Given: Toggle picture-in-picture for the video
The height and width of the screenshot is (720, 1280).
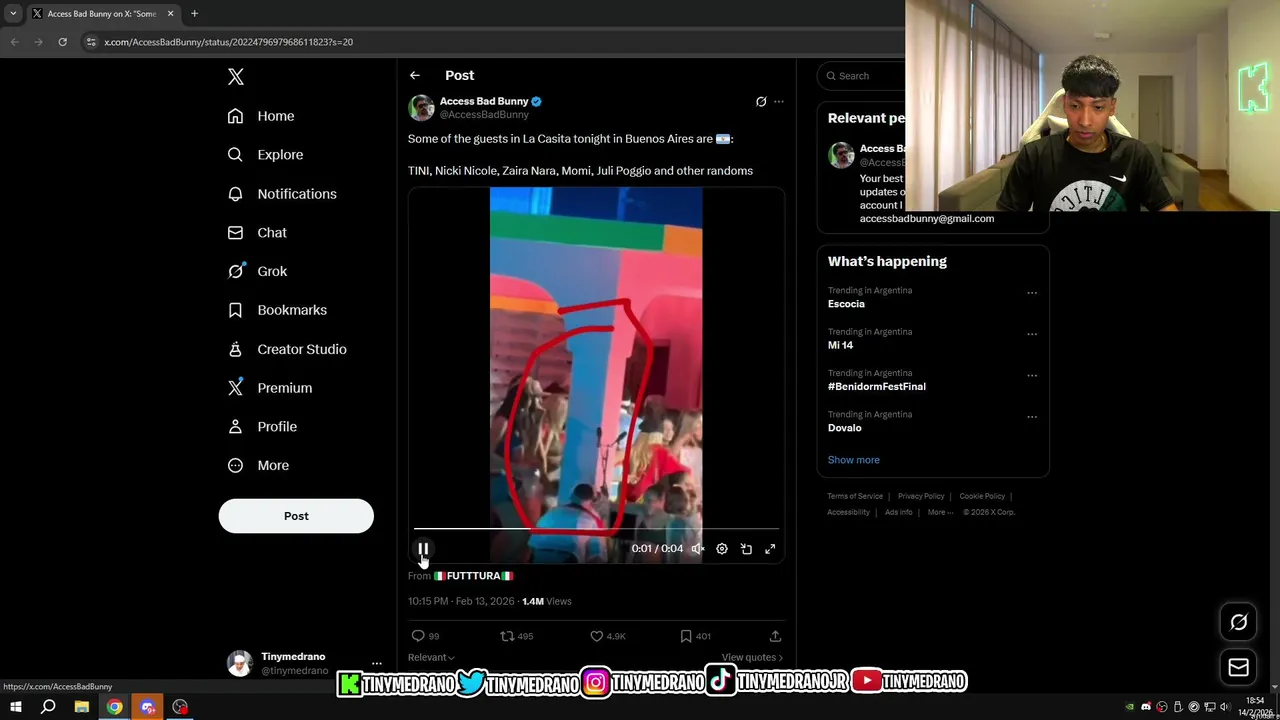Looking at the screenshot, I should pos(746,548).
